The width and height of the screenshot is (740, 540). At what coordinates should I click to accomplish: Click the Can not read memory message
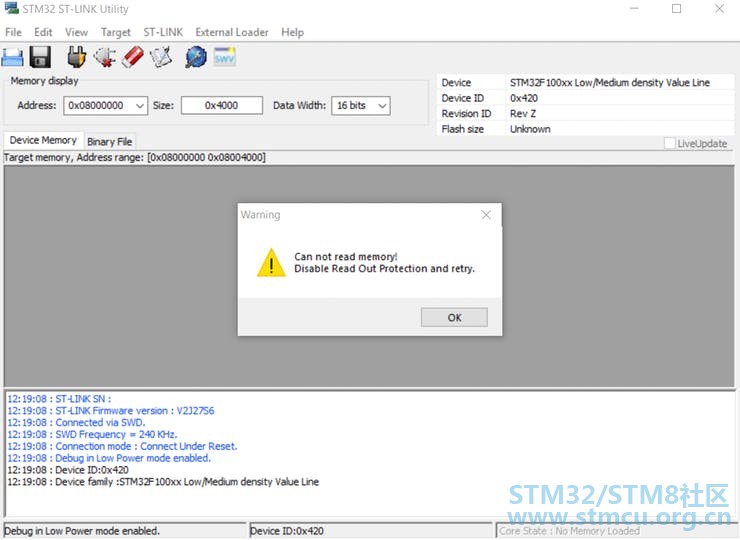pos(345,256)
